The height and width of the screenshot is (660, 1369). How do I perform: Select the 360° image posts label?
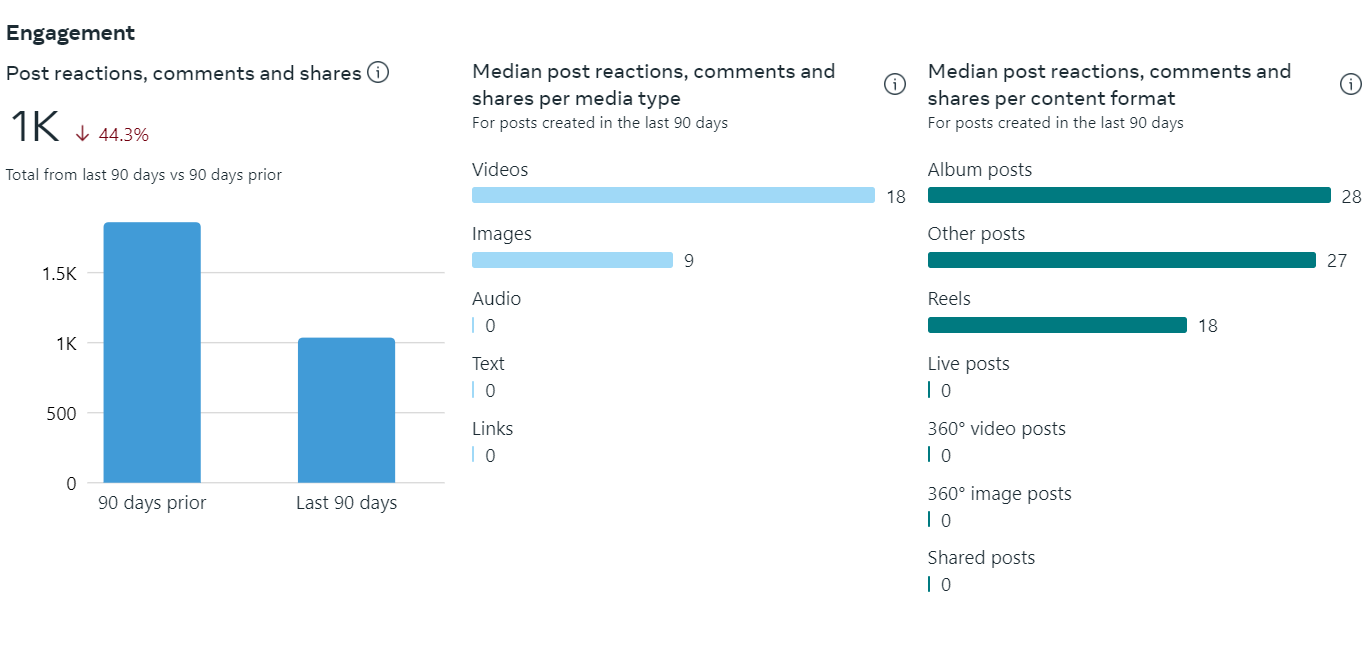coord(999,494)
